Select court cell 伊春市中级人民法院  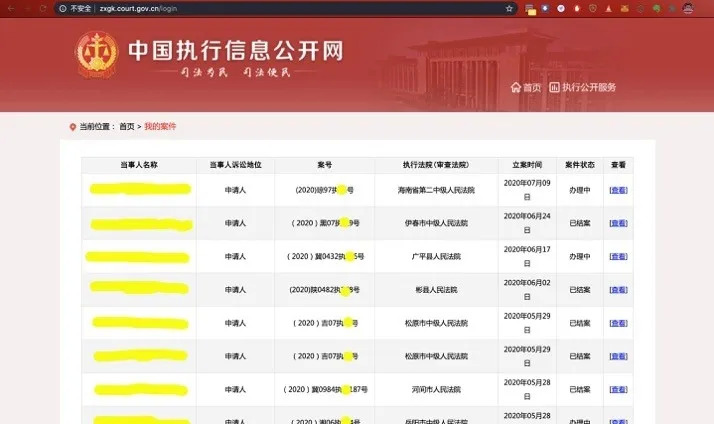point(436,223)
